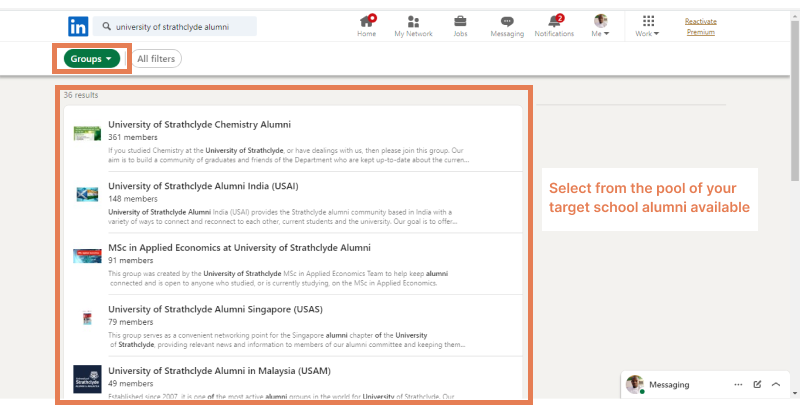Click the 49 members text

[x=131, y=384]
